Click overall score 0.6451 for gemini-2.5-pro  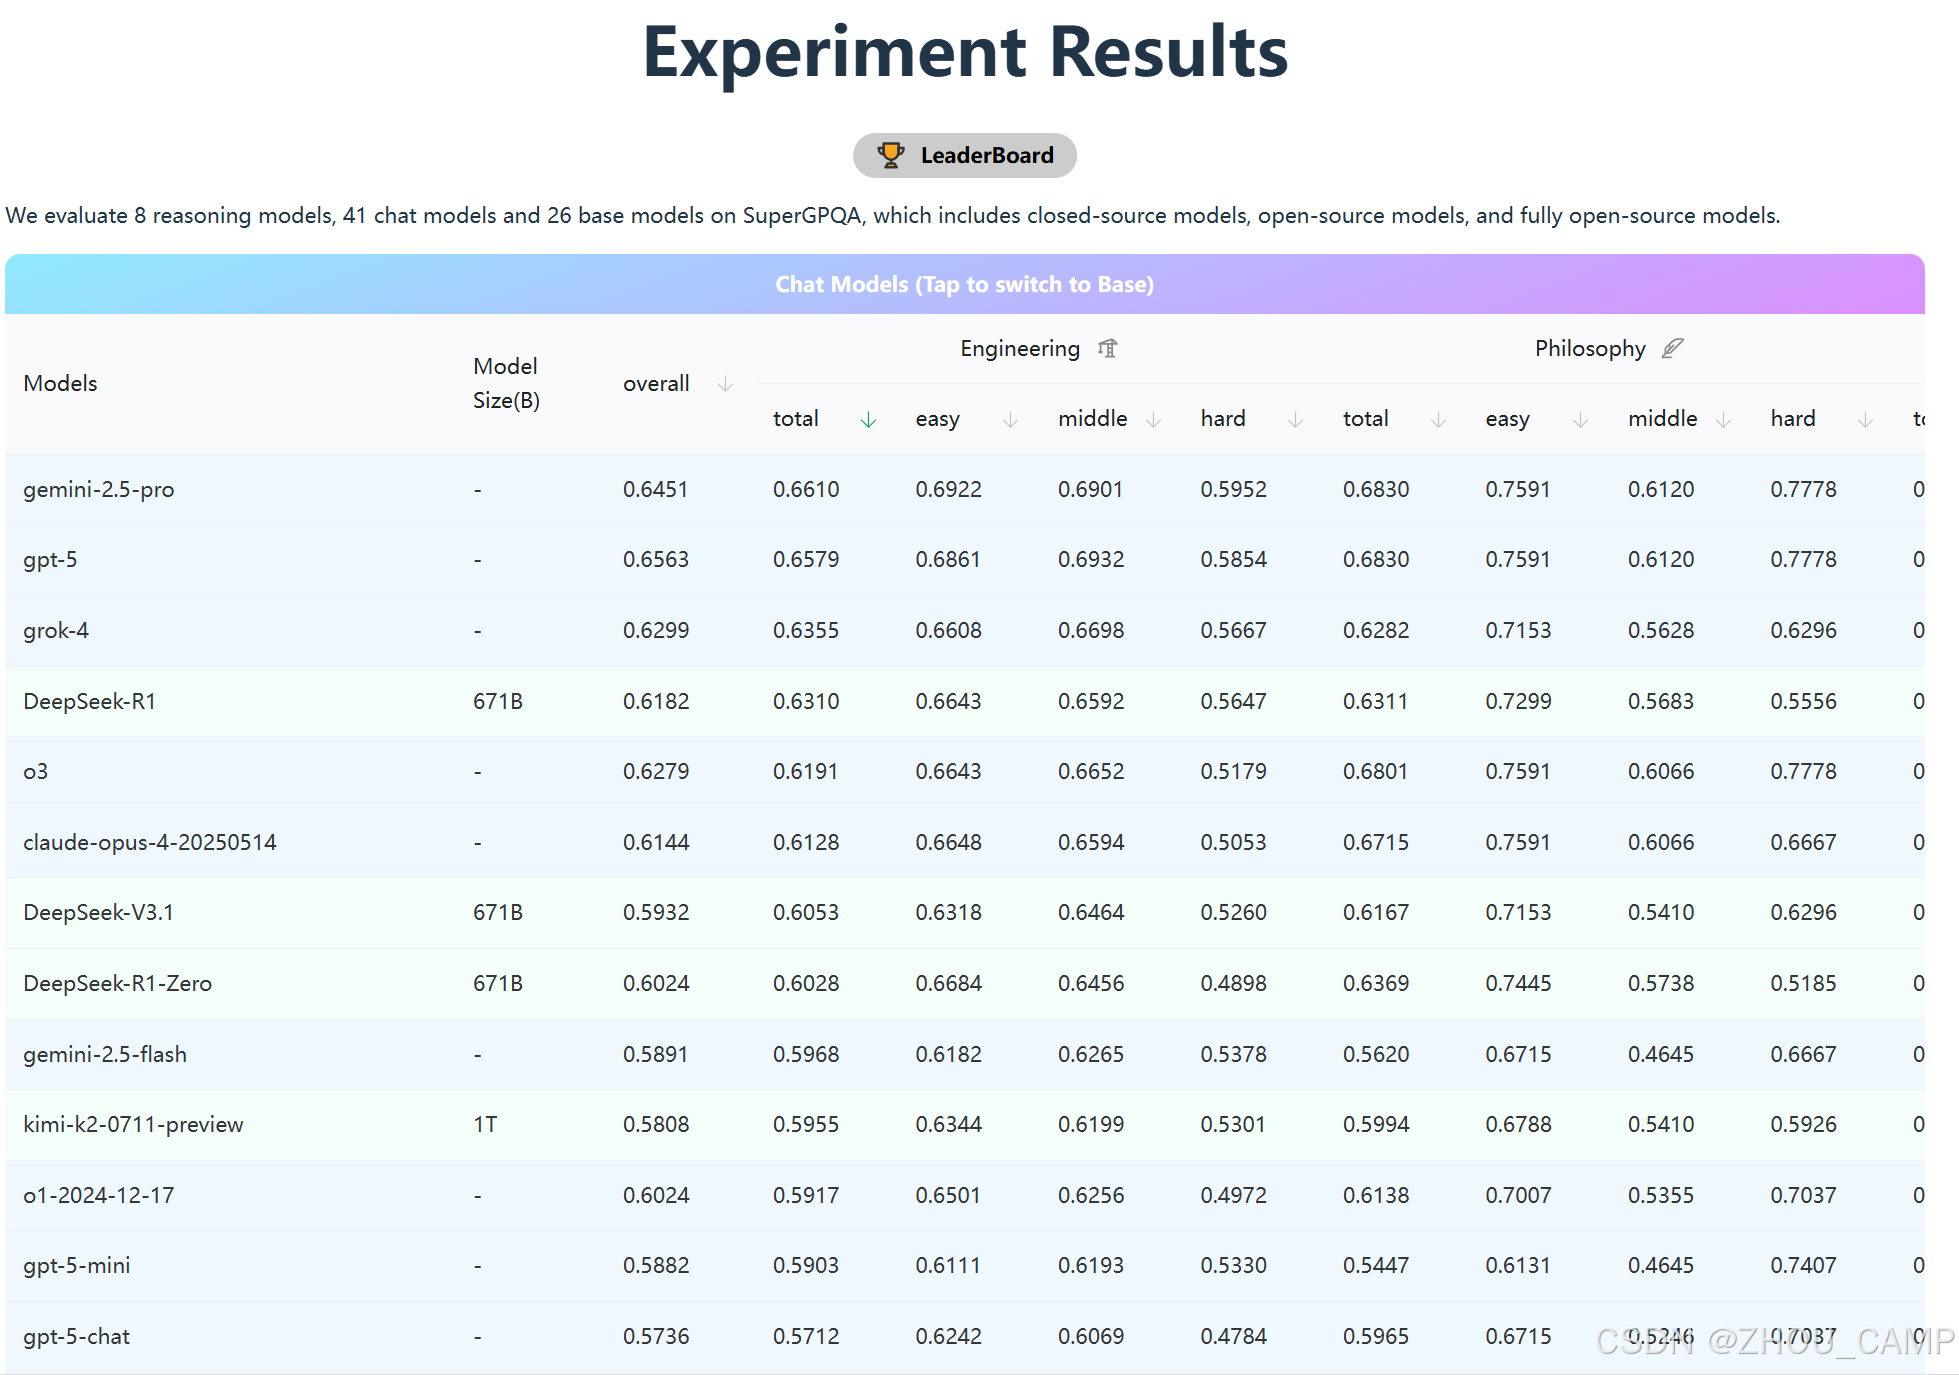tap(655, 489)
